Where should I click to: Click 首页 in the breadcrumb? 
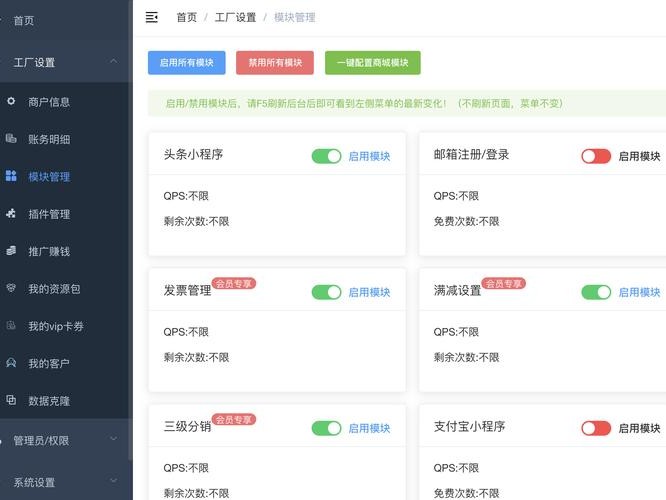coord(186,17)
